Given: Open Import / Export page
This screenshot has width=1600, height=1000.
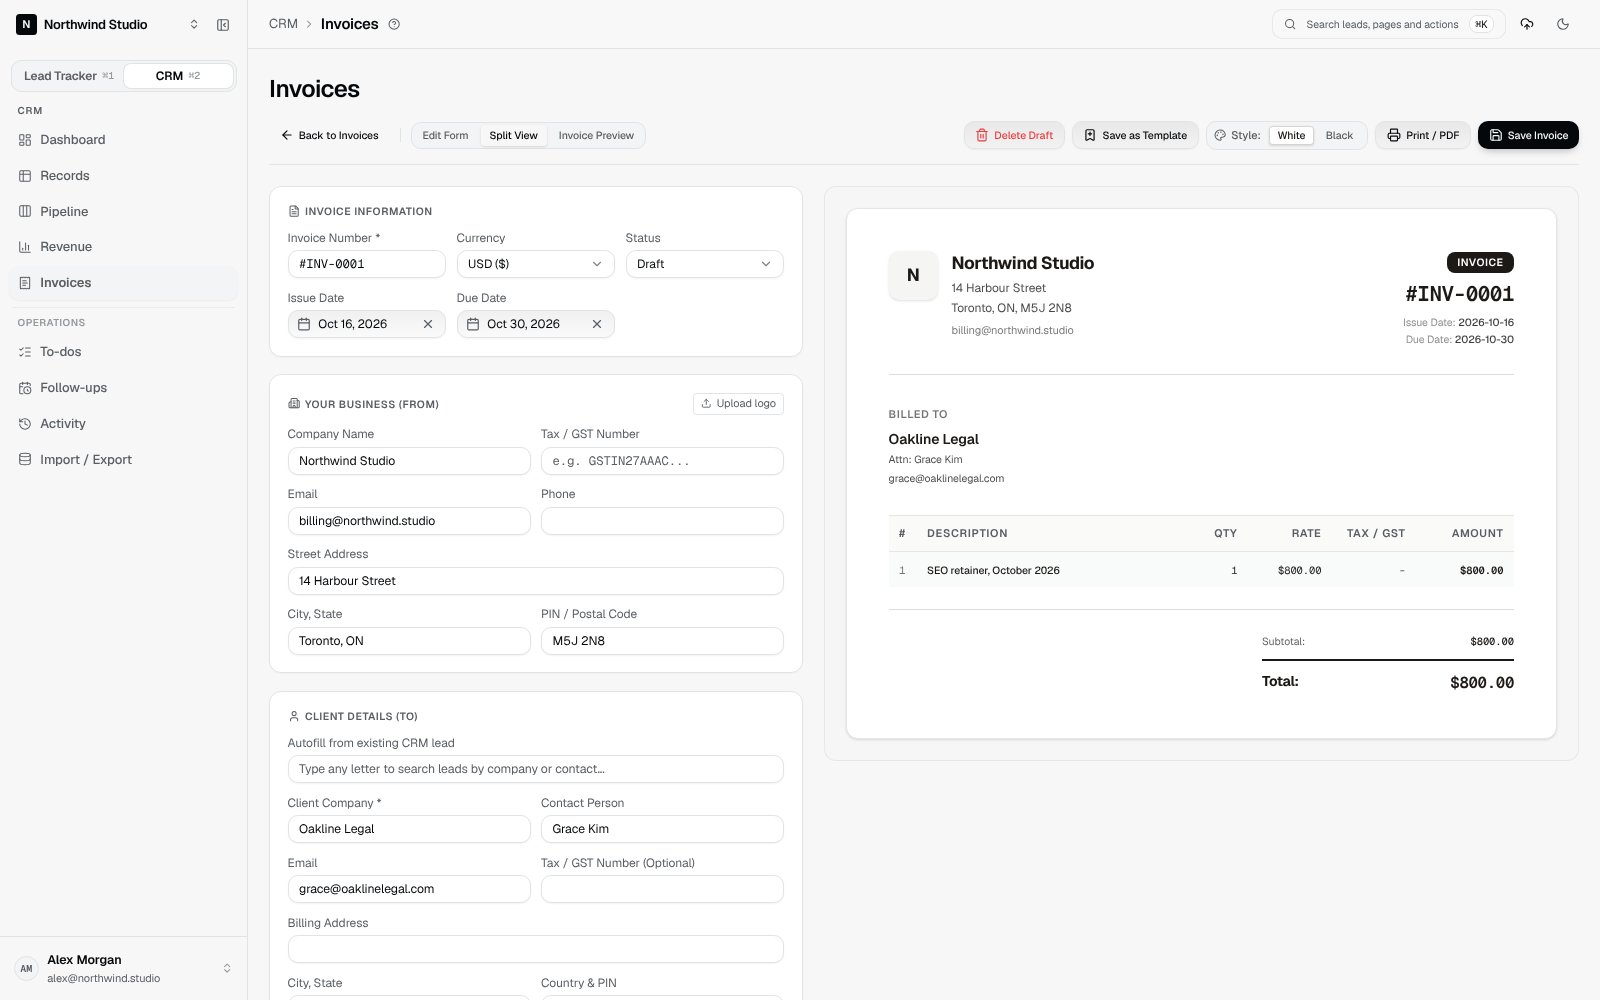Looking at the screenshot, I should 124,460.
